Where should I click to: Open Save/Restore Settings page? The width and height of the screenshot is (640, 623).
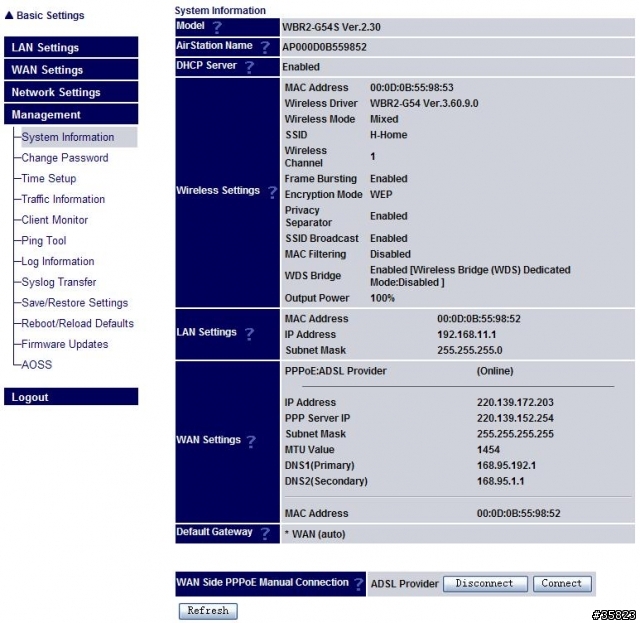coord(75,303)
